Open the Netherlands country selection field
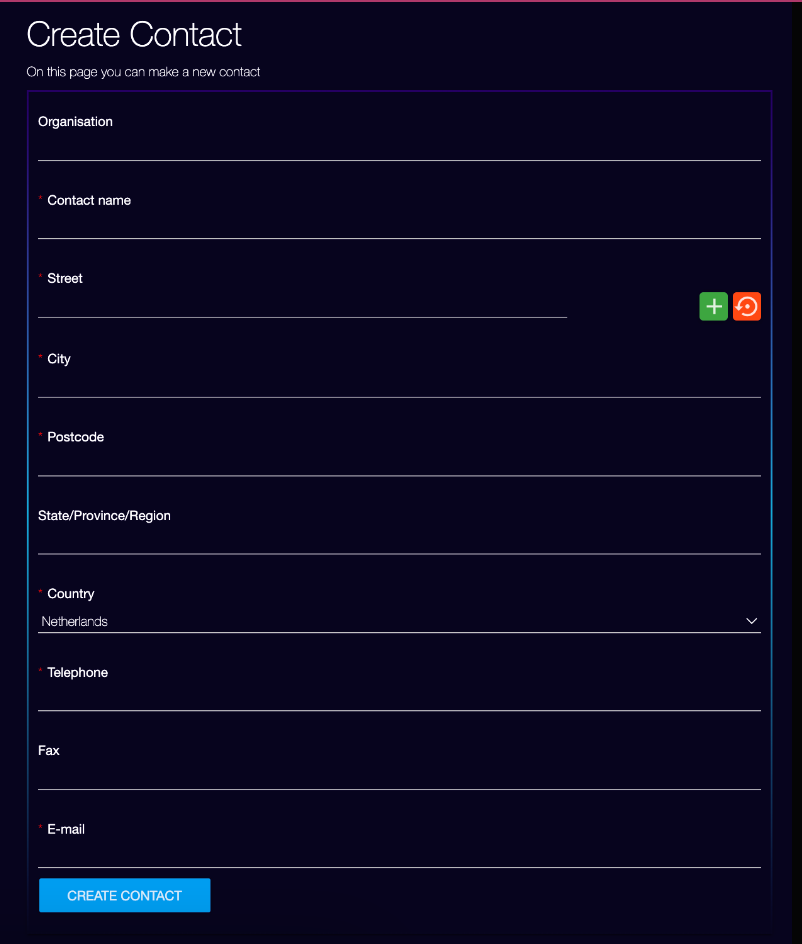 point(399,621)
